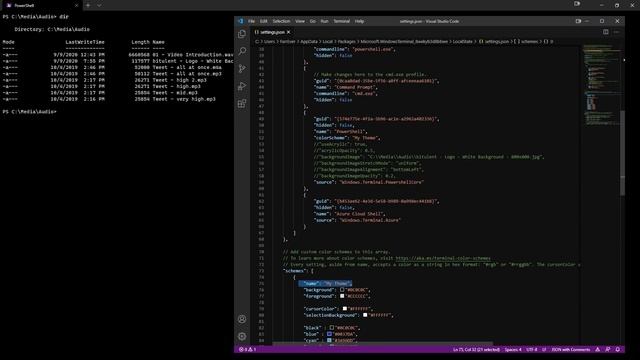Open the Edit menu
Screen dimensions: 640x360
(264, 21)
